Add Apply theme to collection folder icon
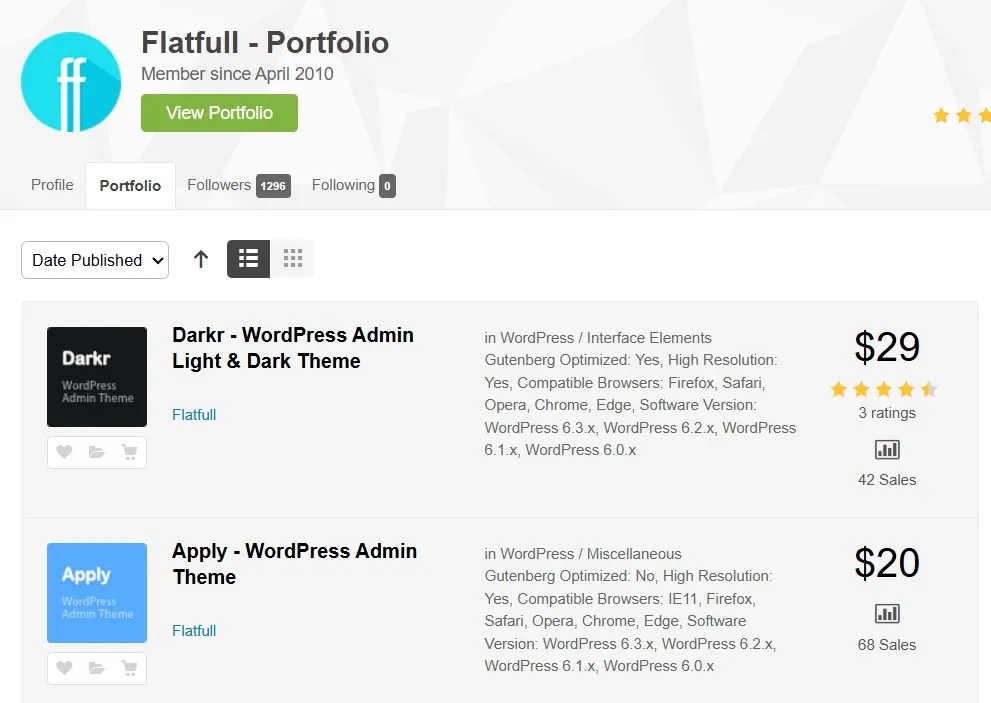This screenshot has height=703, width=991. point(97,668)
